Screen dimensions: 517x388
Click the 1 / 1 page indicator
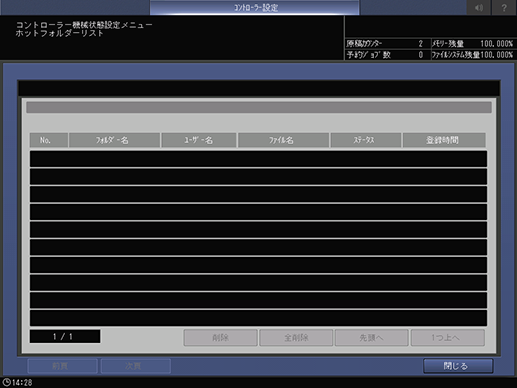pos(65,336)
